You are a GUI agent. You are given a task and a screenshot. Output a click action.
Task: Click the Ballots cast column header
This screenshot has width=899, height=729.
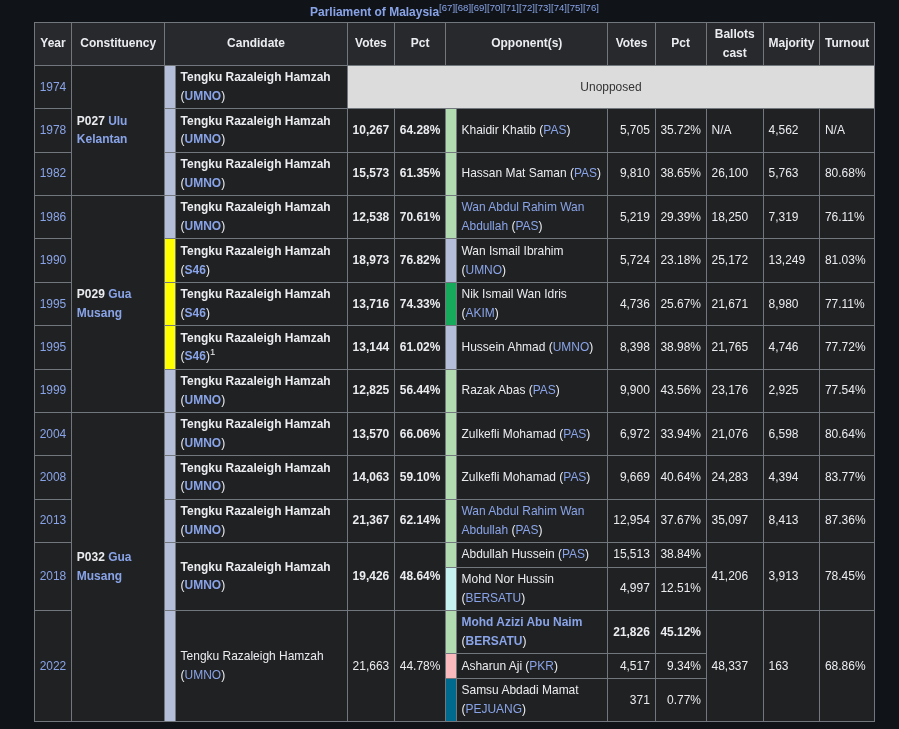point(734,44)
